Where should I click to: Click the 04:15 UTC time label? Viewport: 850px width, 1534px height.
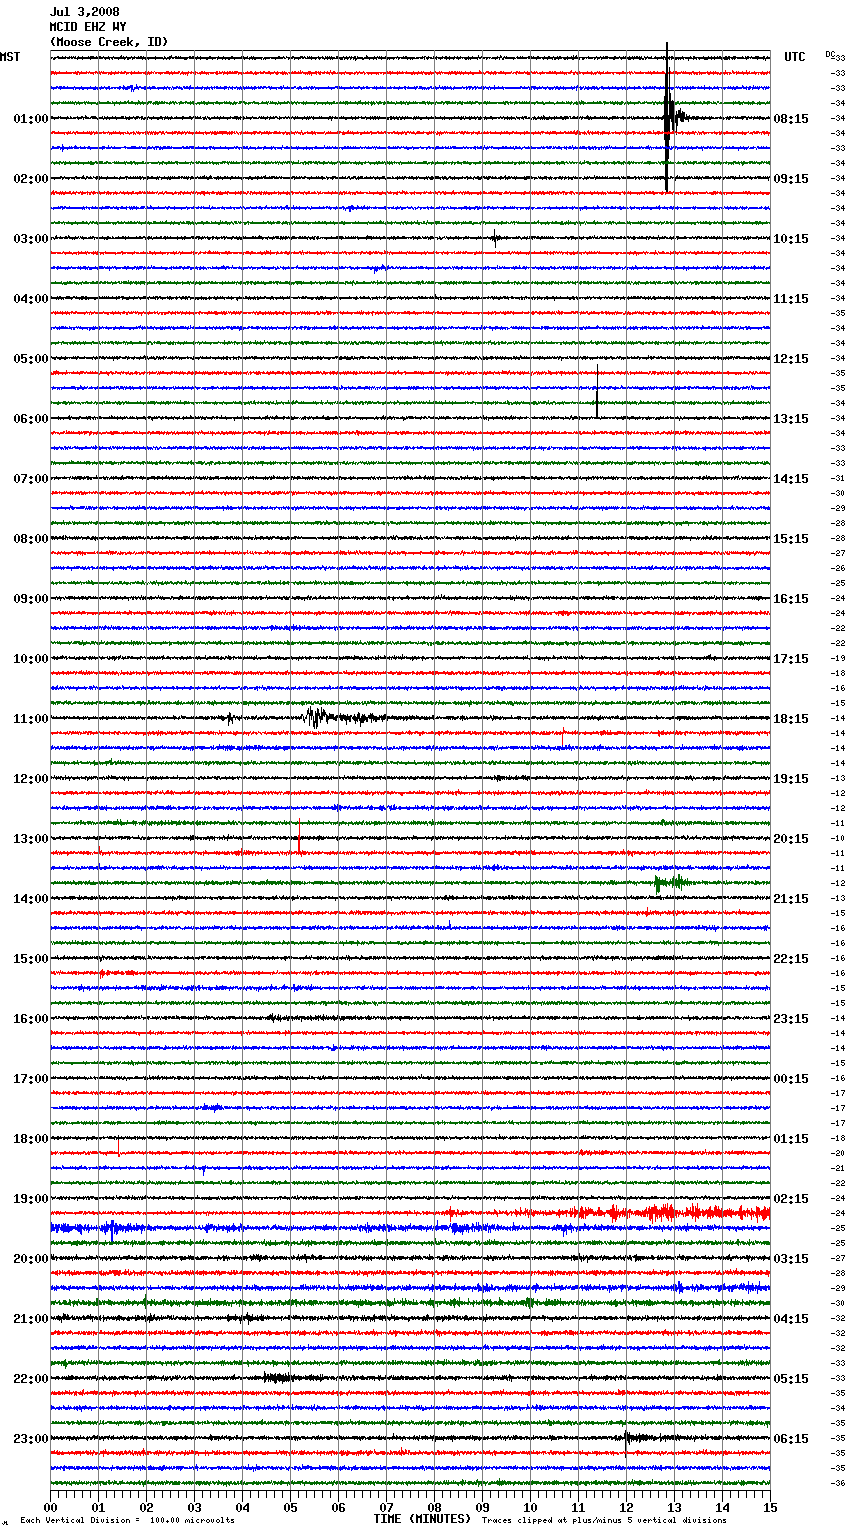click(x=791, y=1319)
